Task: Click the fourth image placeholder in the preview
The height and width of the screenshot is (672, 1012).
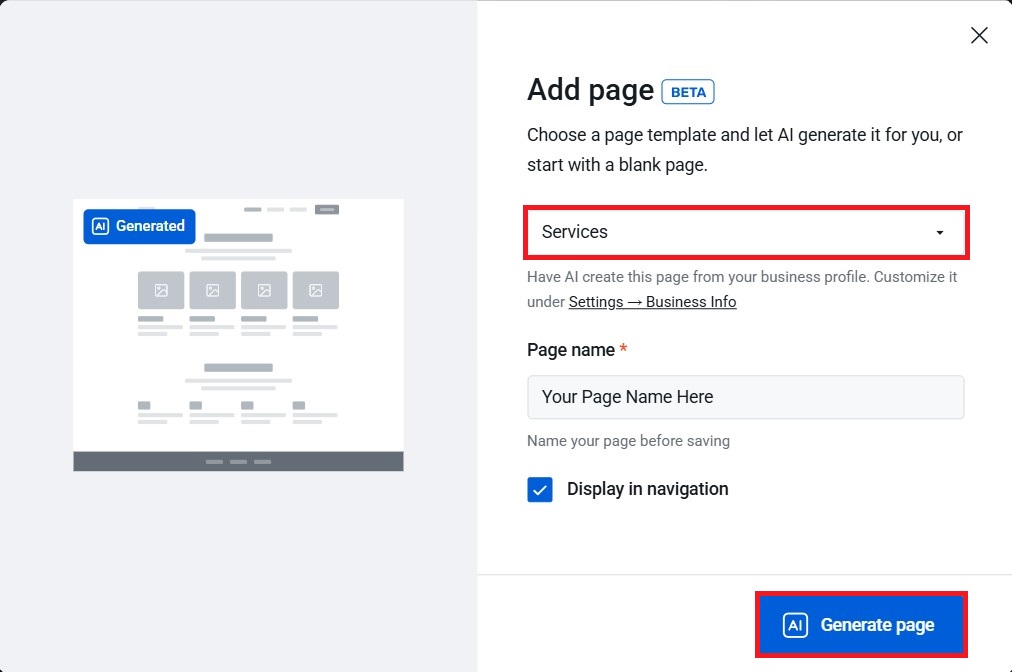Action: point(315,290)
